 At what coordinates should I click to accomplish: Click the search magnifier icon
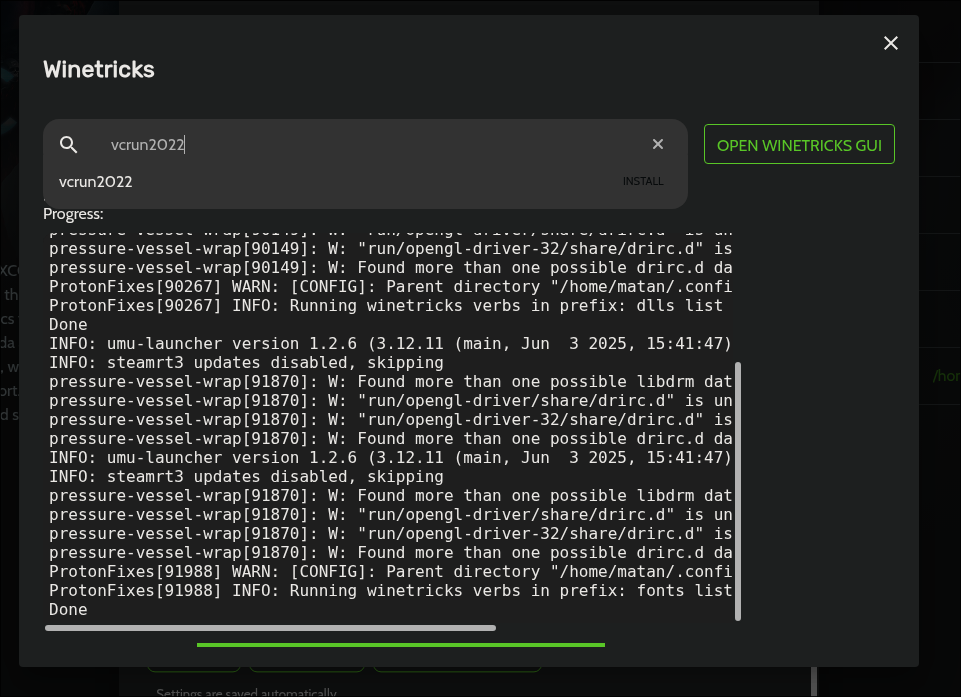tap(69, 145)
